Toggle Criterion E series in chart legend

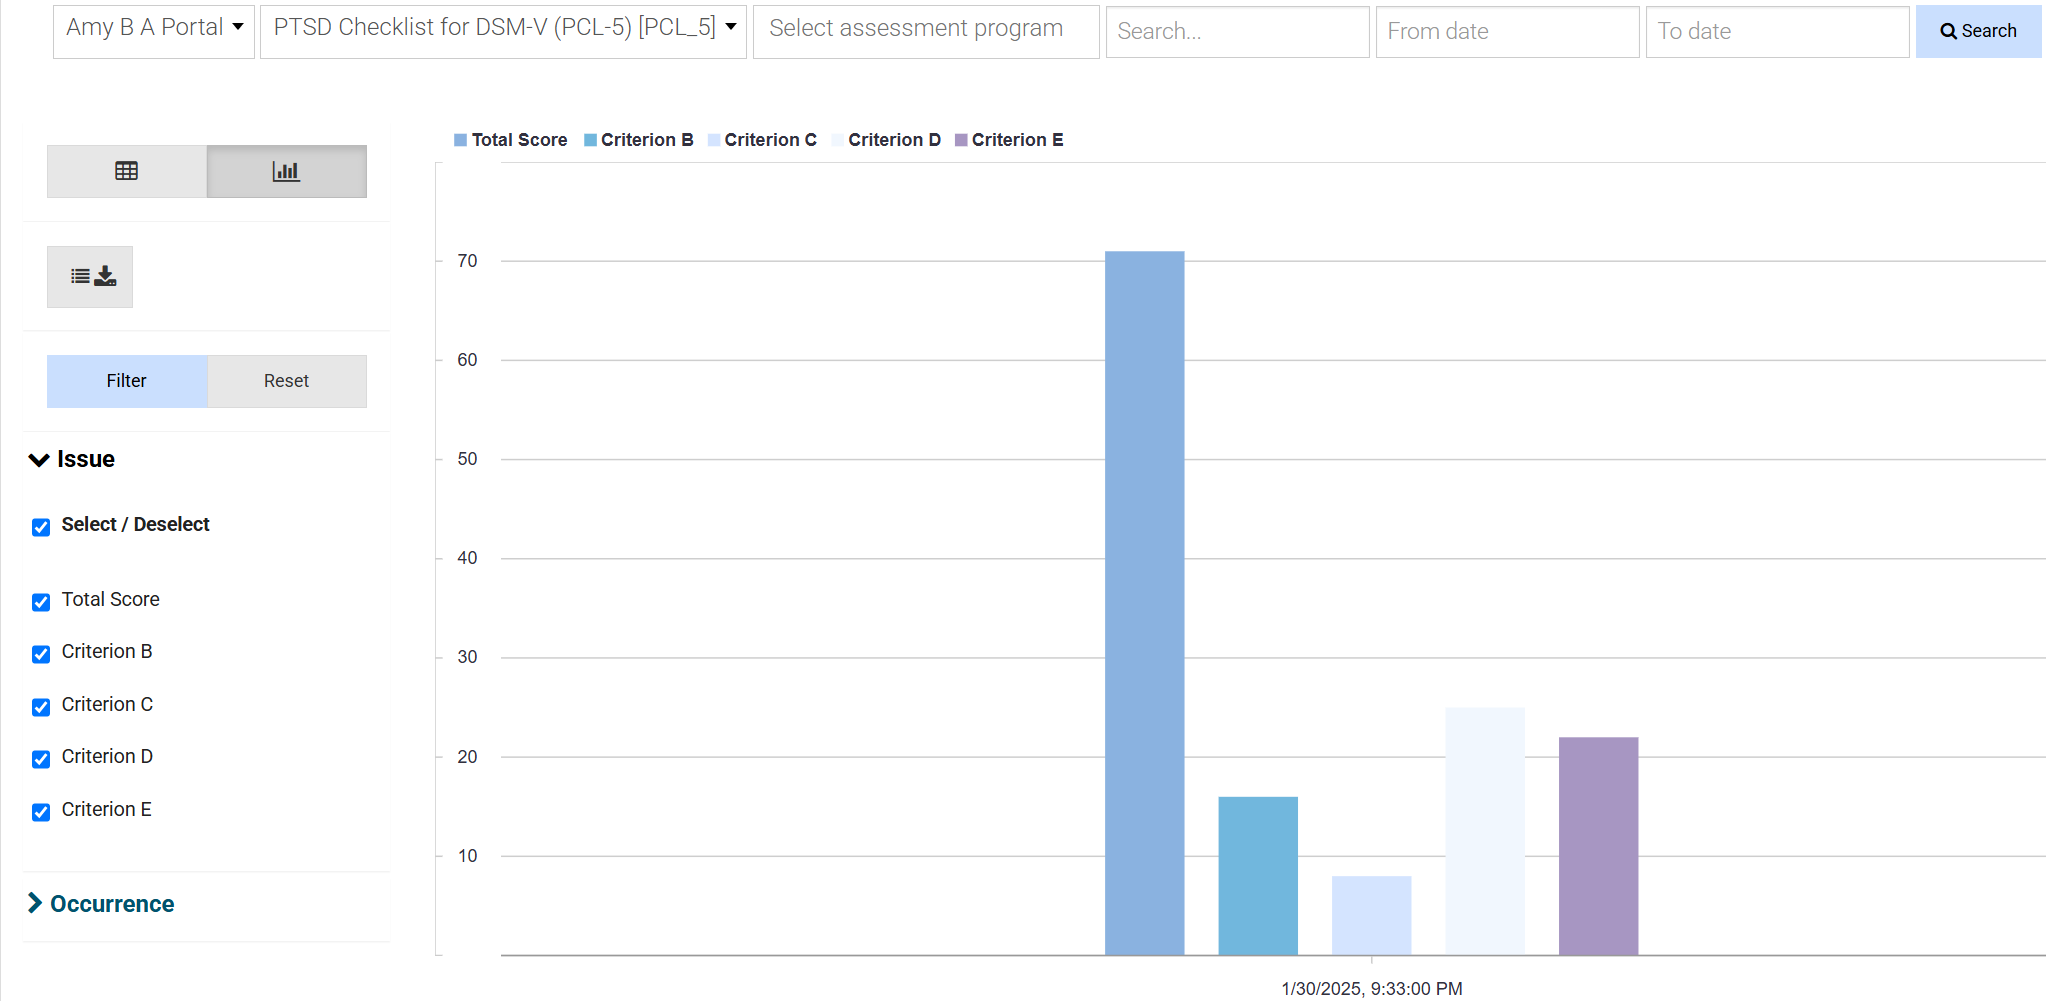1009,140
